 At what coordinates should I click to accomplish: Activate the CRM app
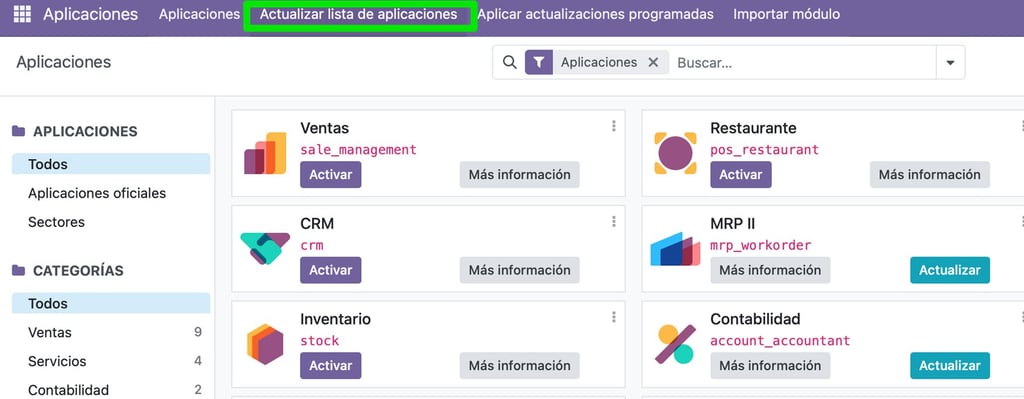330,270
